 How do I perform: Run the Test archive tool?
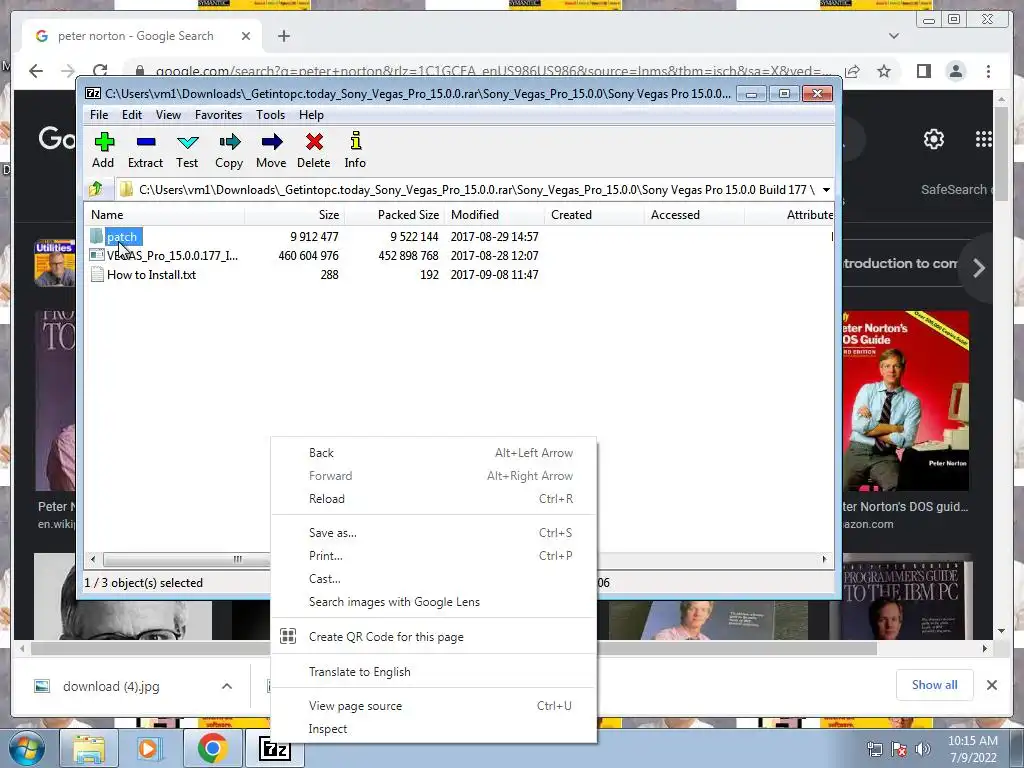(x=187, y=150)
